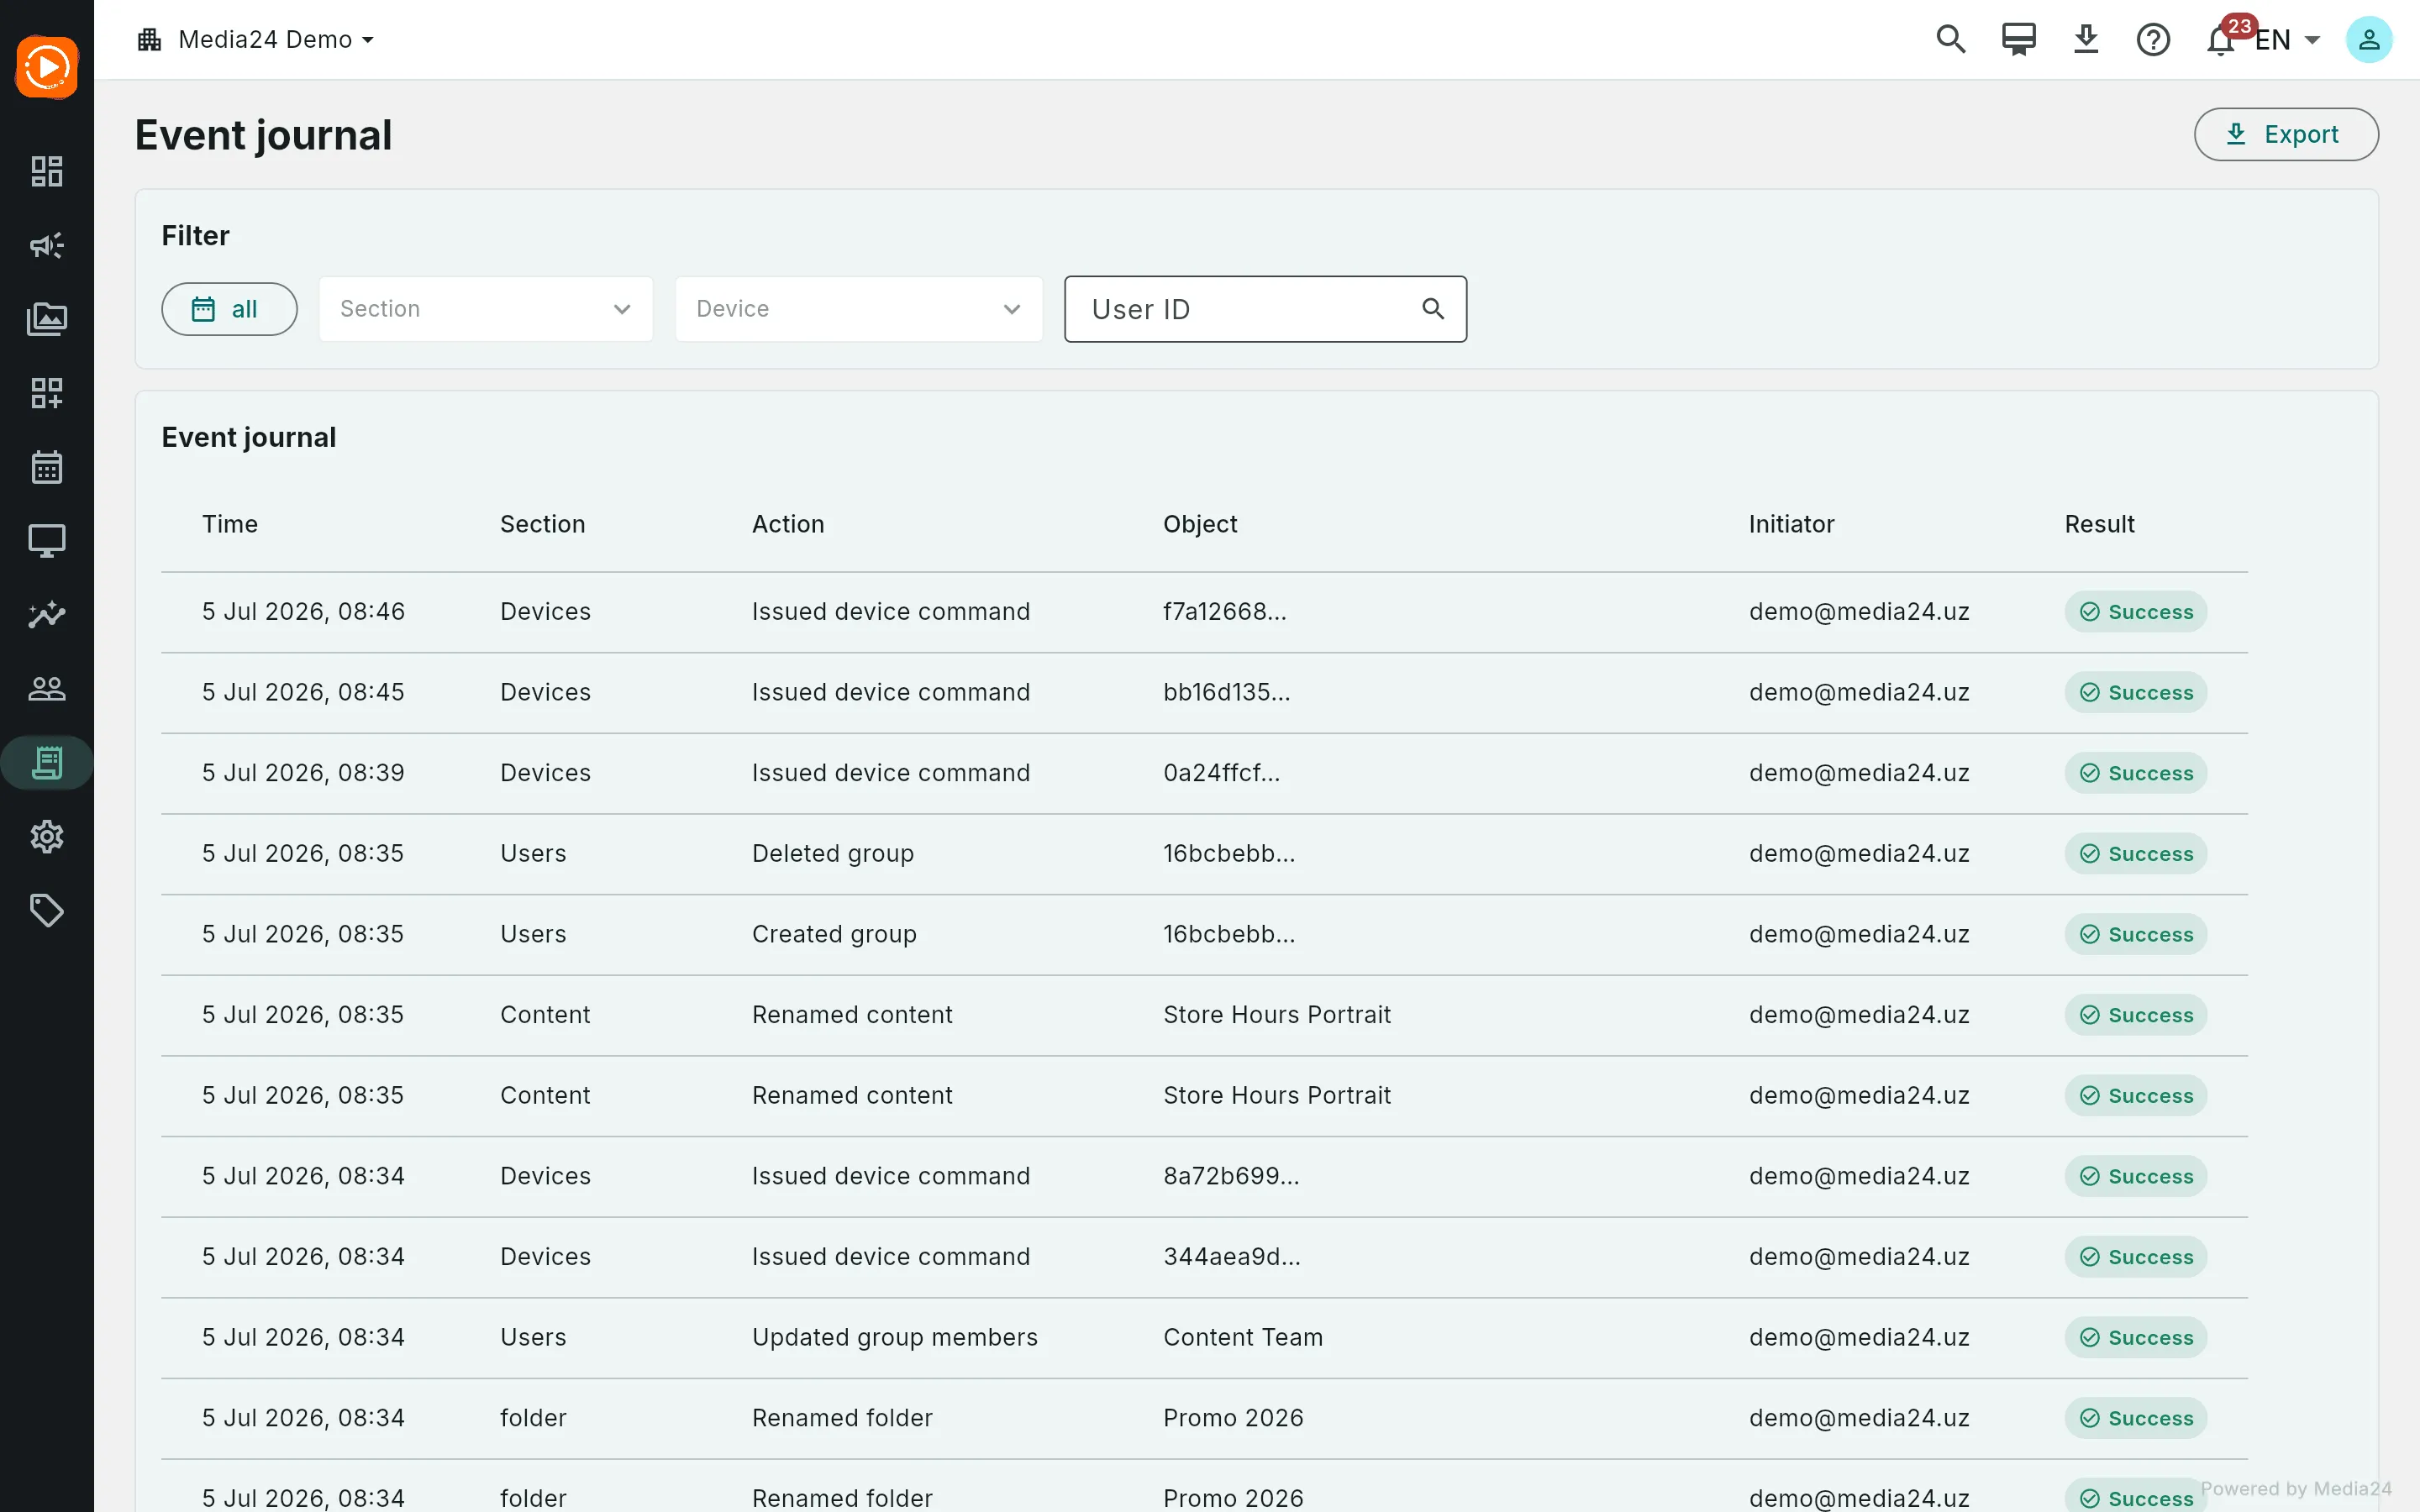Click the Section column header
Image resolution: width=2420 pixels, height=1512 pixels.
[x=543, y=524]
